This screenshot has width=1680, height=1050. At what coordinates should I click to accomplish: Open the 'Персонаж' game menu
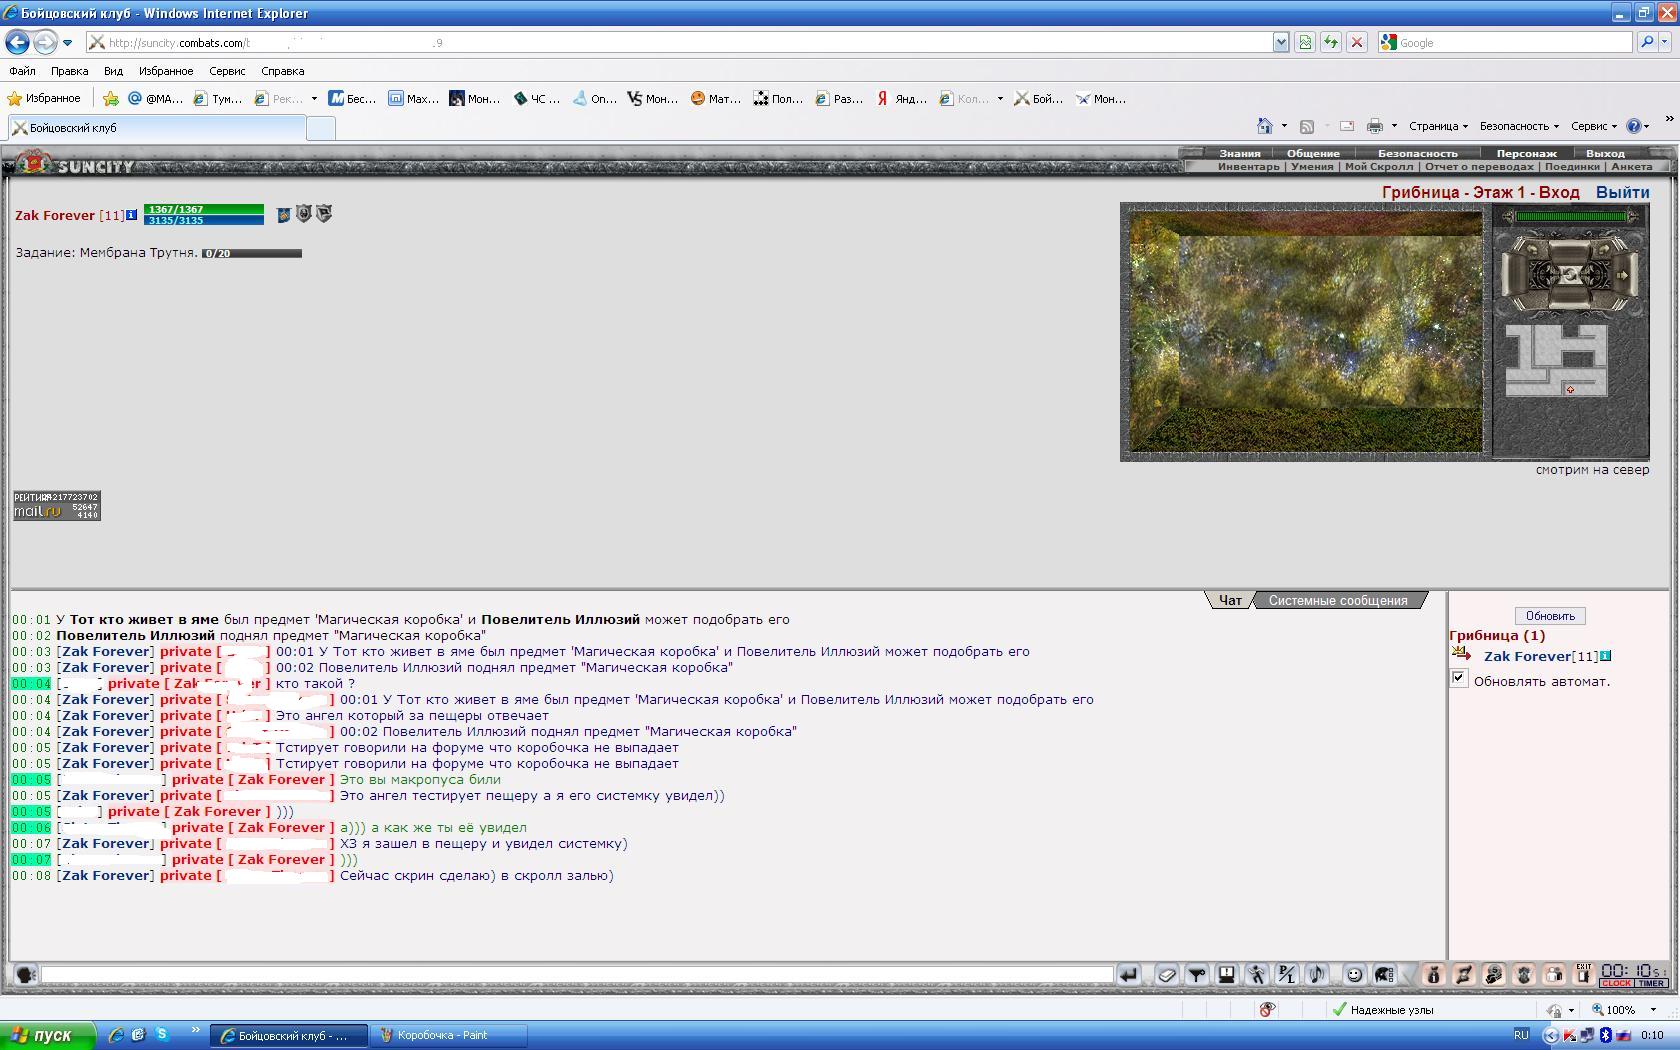tap(1526, 153)
